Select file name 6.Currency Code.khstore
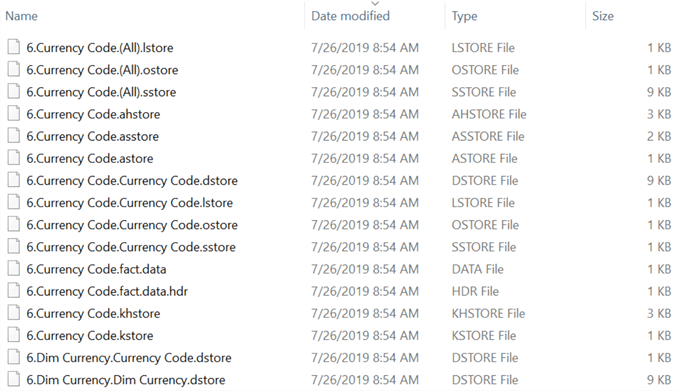Image resolution: width=679 pixels, height=391 pixels. [x=93, y=313]
